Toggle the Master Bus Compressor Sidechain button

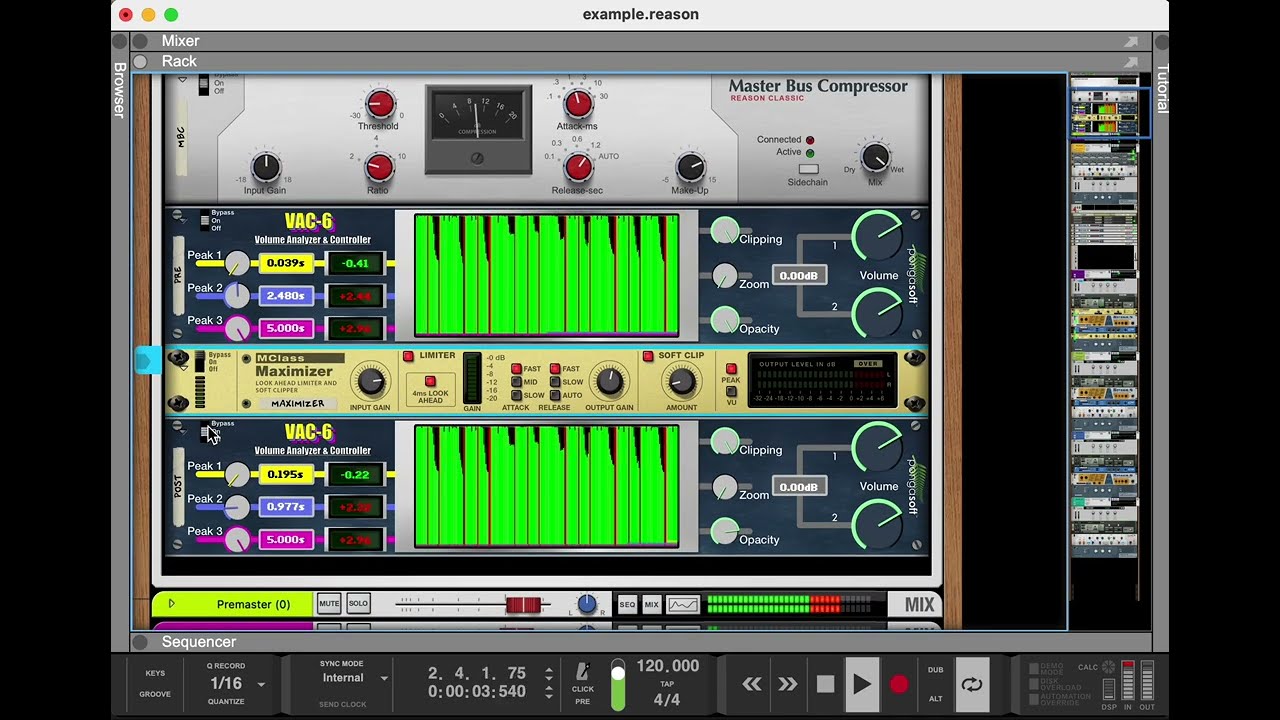tap(808, 169)
